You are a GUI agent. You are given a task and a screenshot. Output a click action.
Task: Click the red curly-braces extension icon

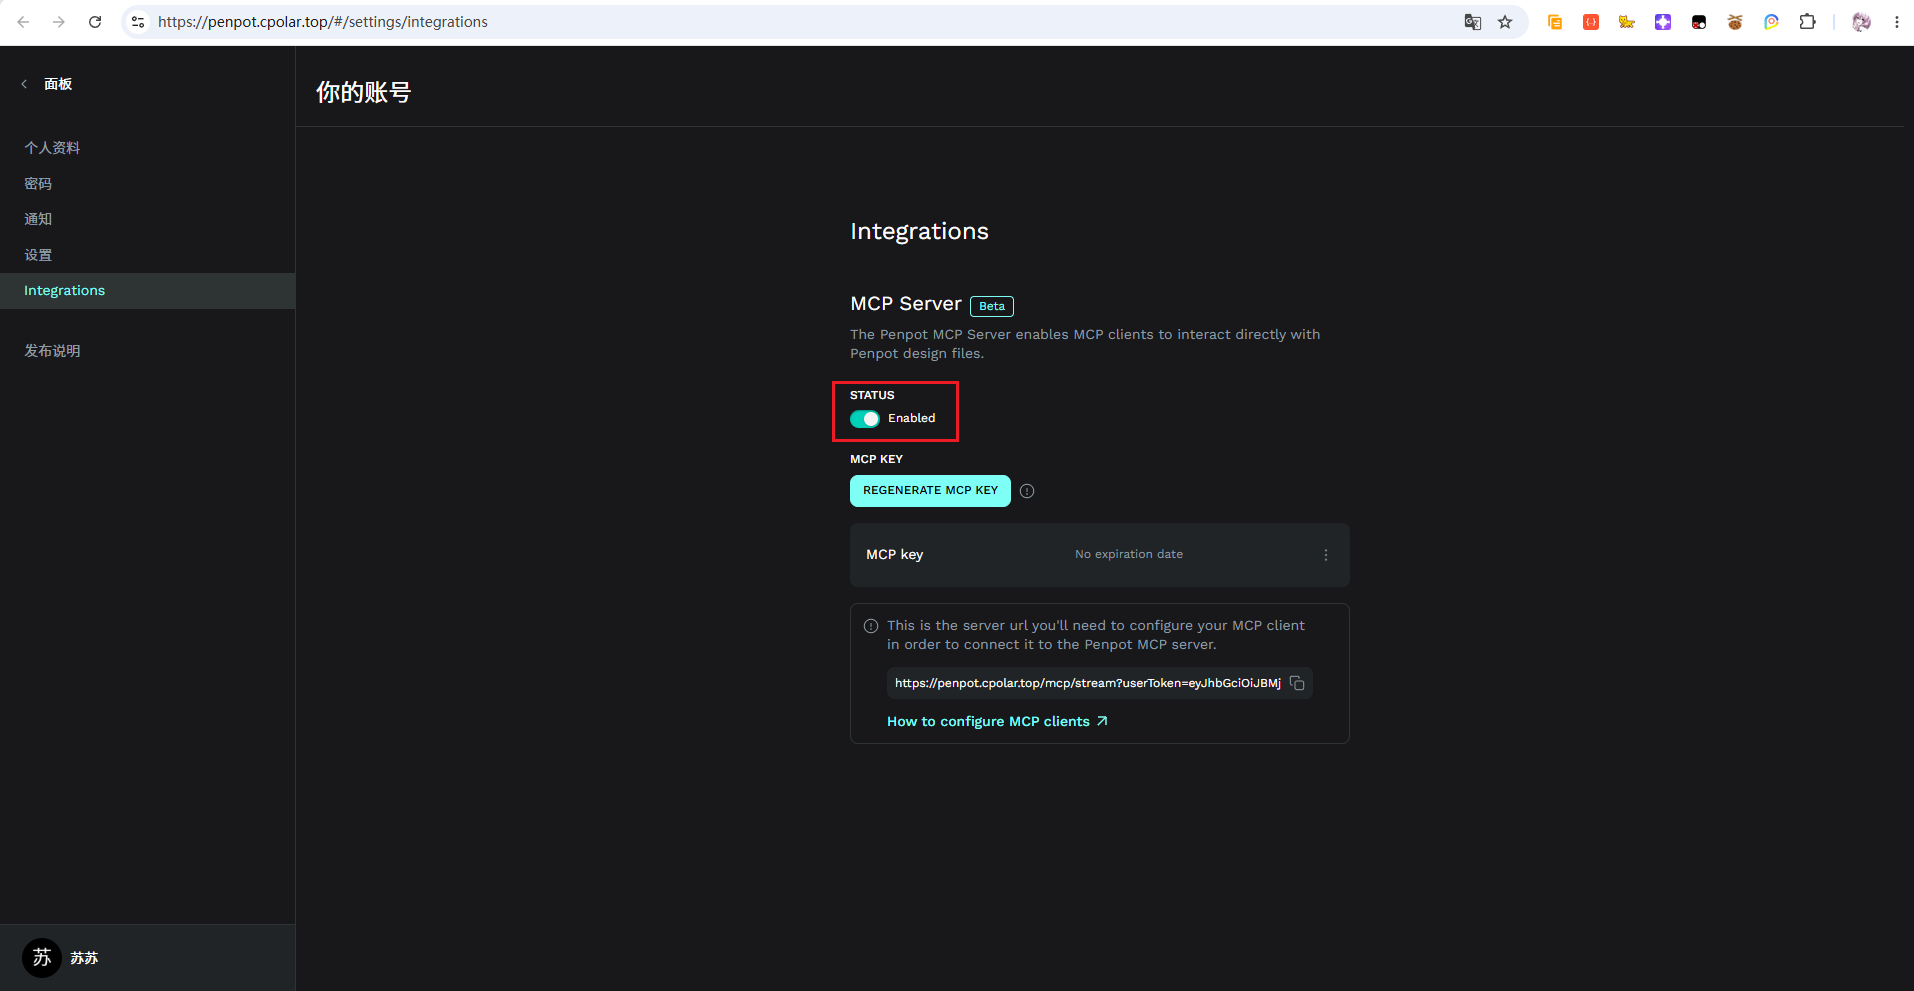pos(1591,22)
